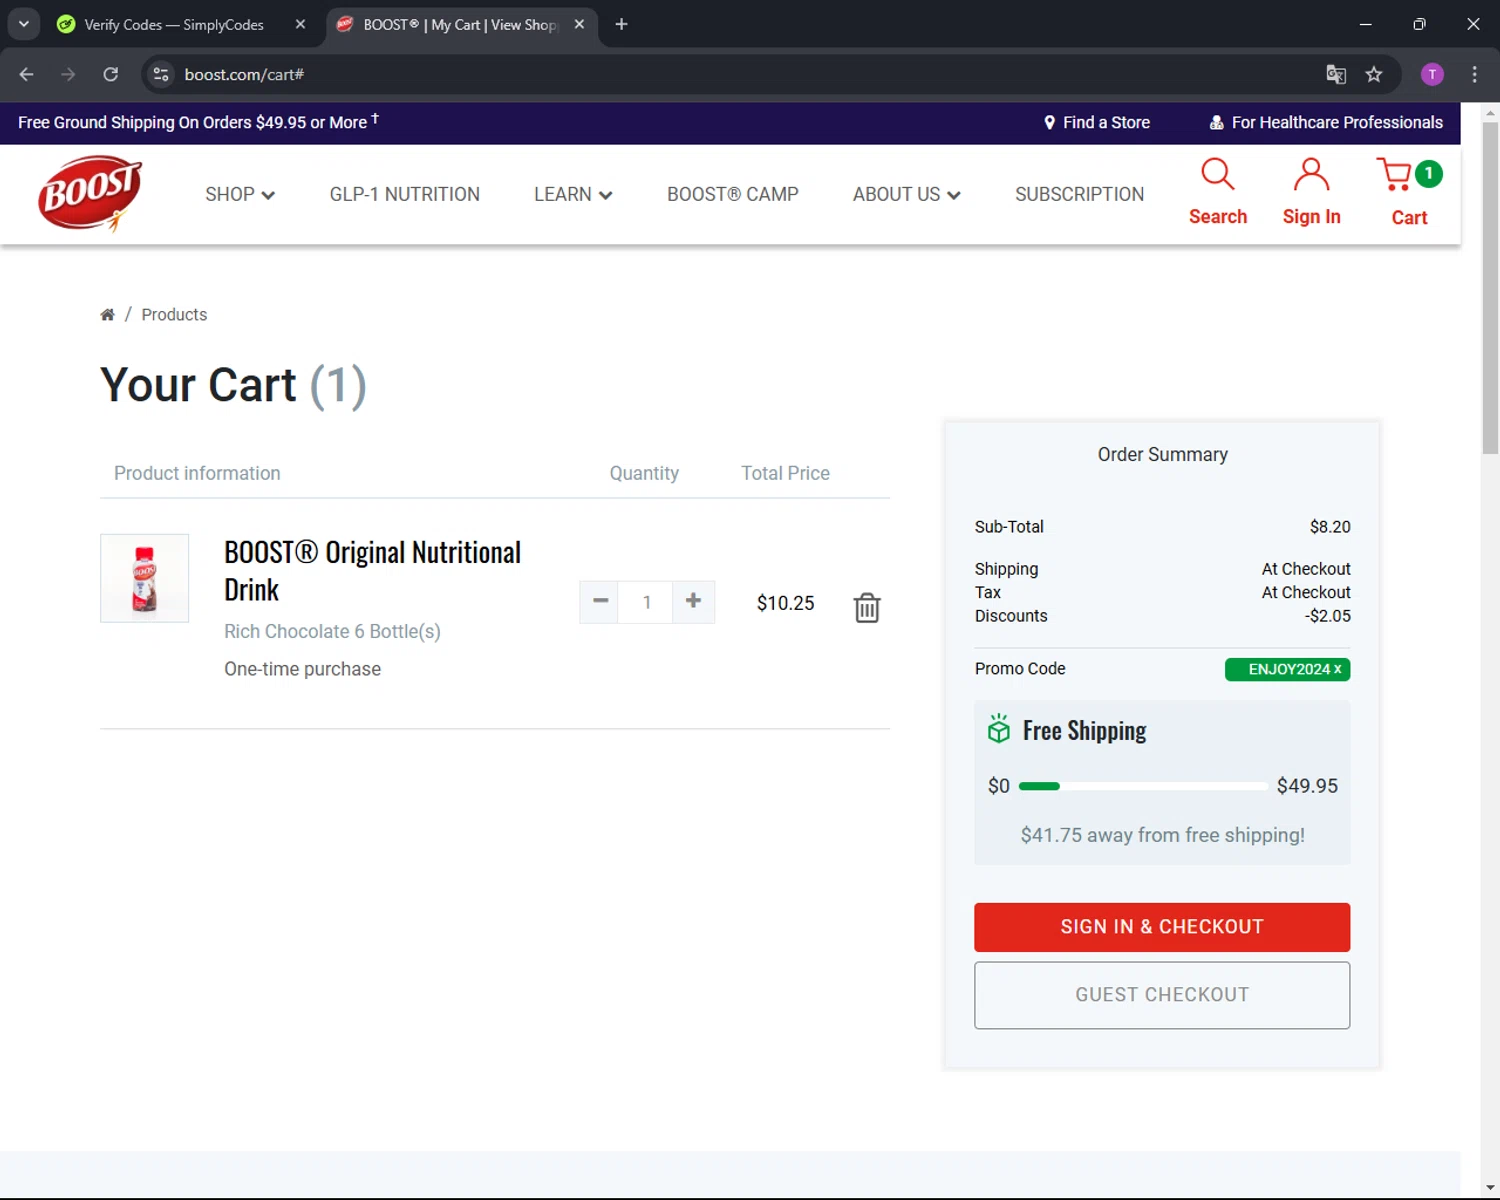The width and height of the screenshot is (1500, 1200).
Task: Click the Free Ground Shipping banner text
Action: tap(198, 122)
